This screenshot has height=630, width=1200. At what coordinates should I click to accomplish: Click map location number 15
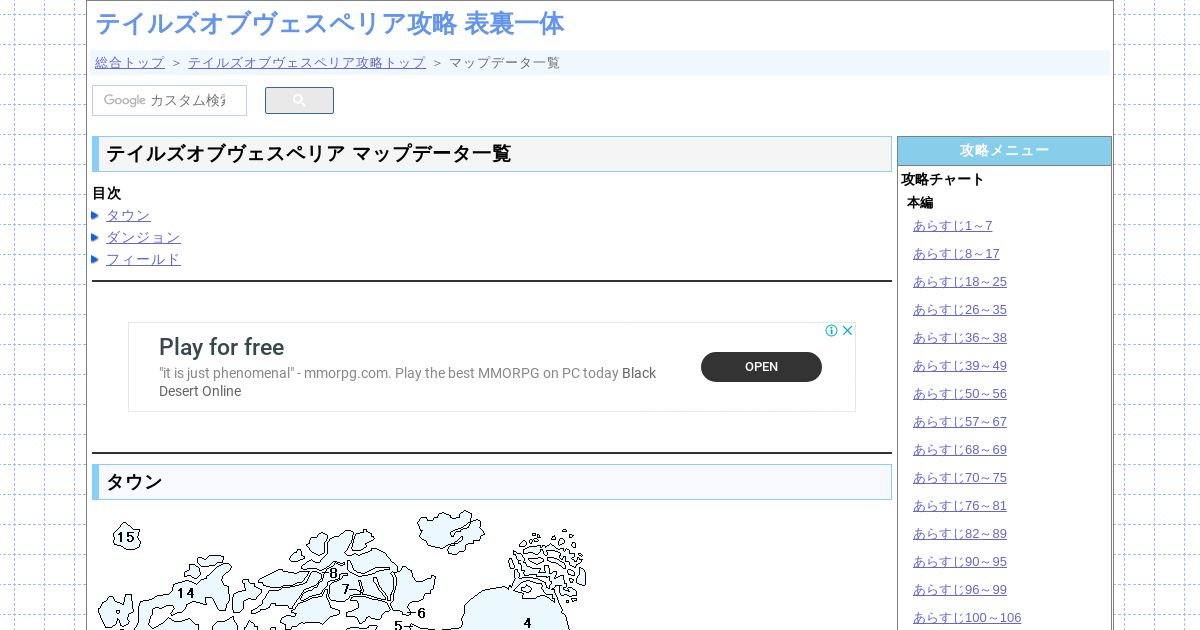[x=125, y=537]
